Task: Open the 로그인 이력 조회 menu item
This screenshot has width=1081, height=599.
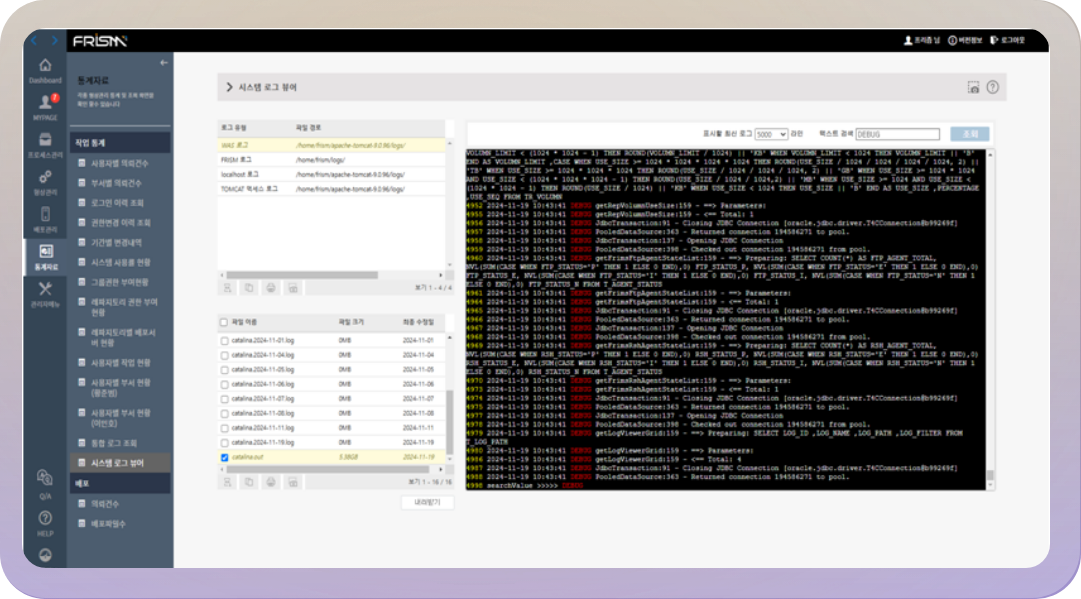Action: point(117,203)
